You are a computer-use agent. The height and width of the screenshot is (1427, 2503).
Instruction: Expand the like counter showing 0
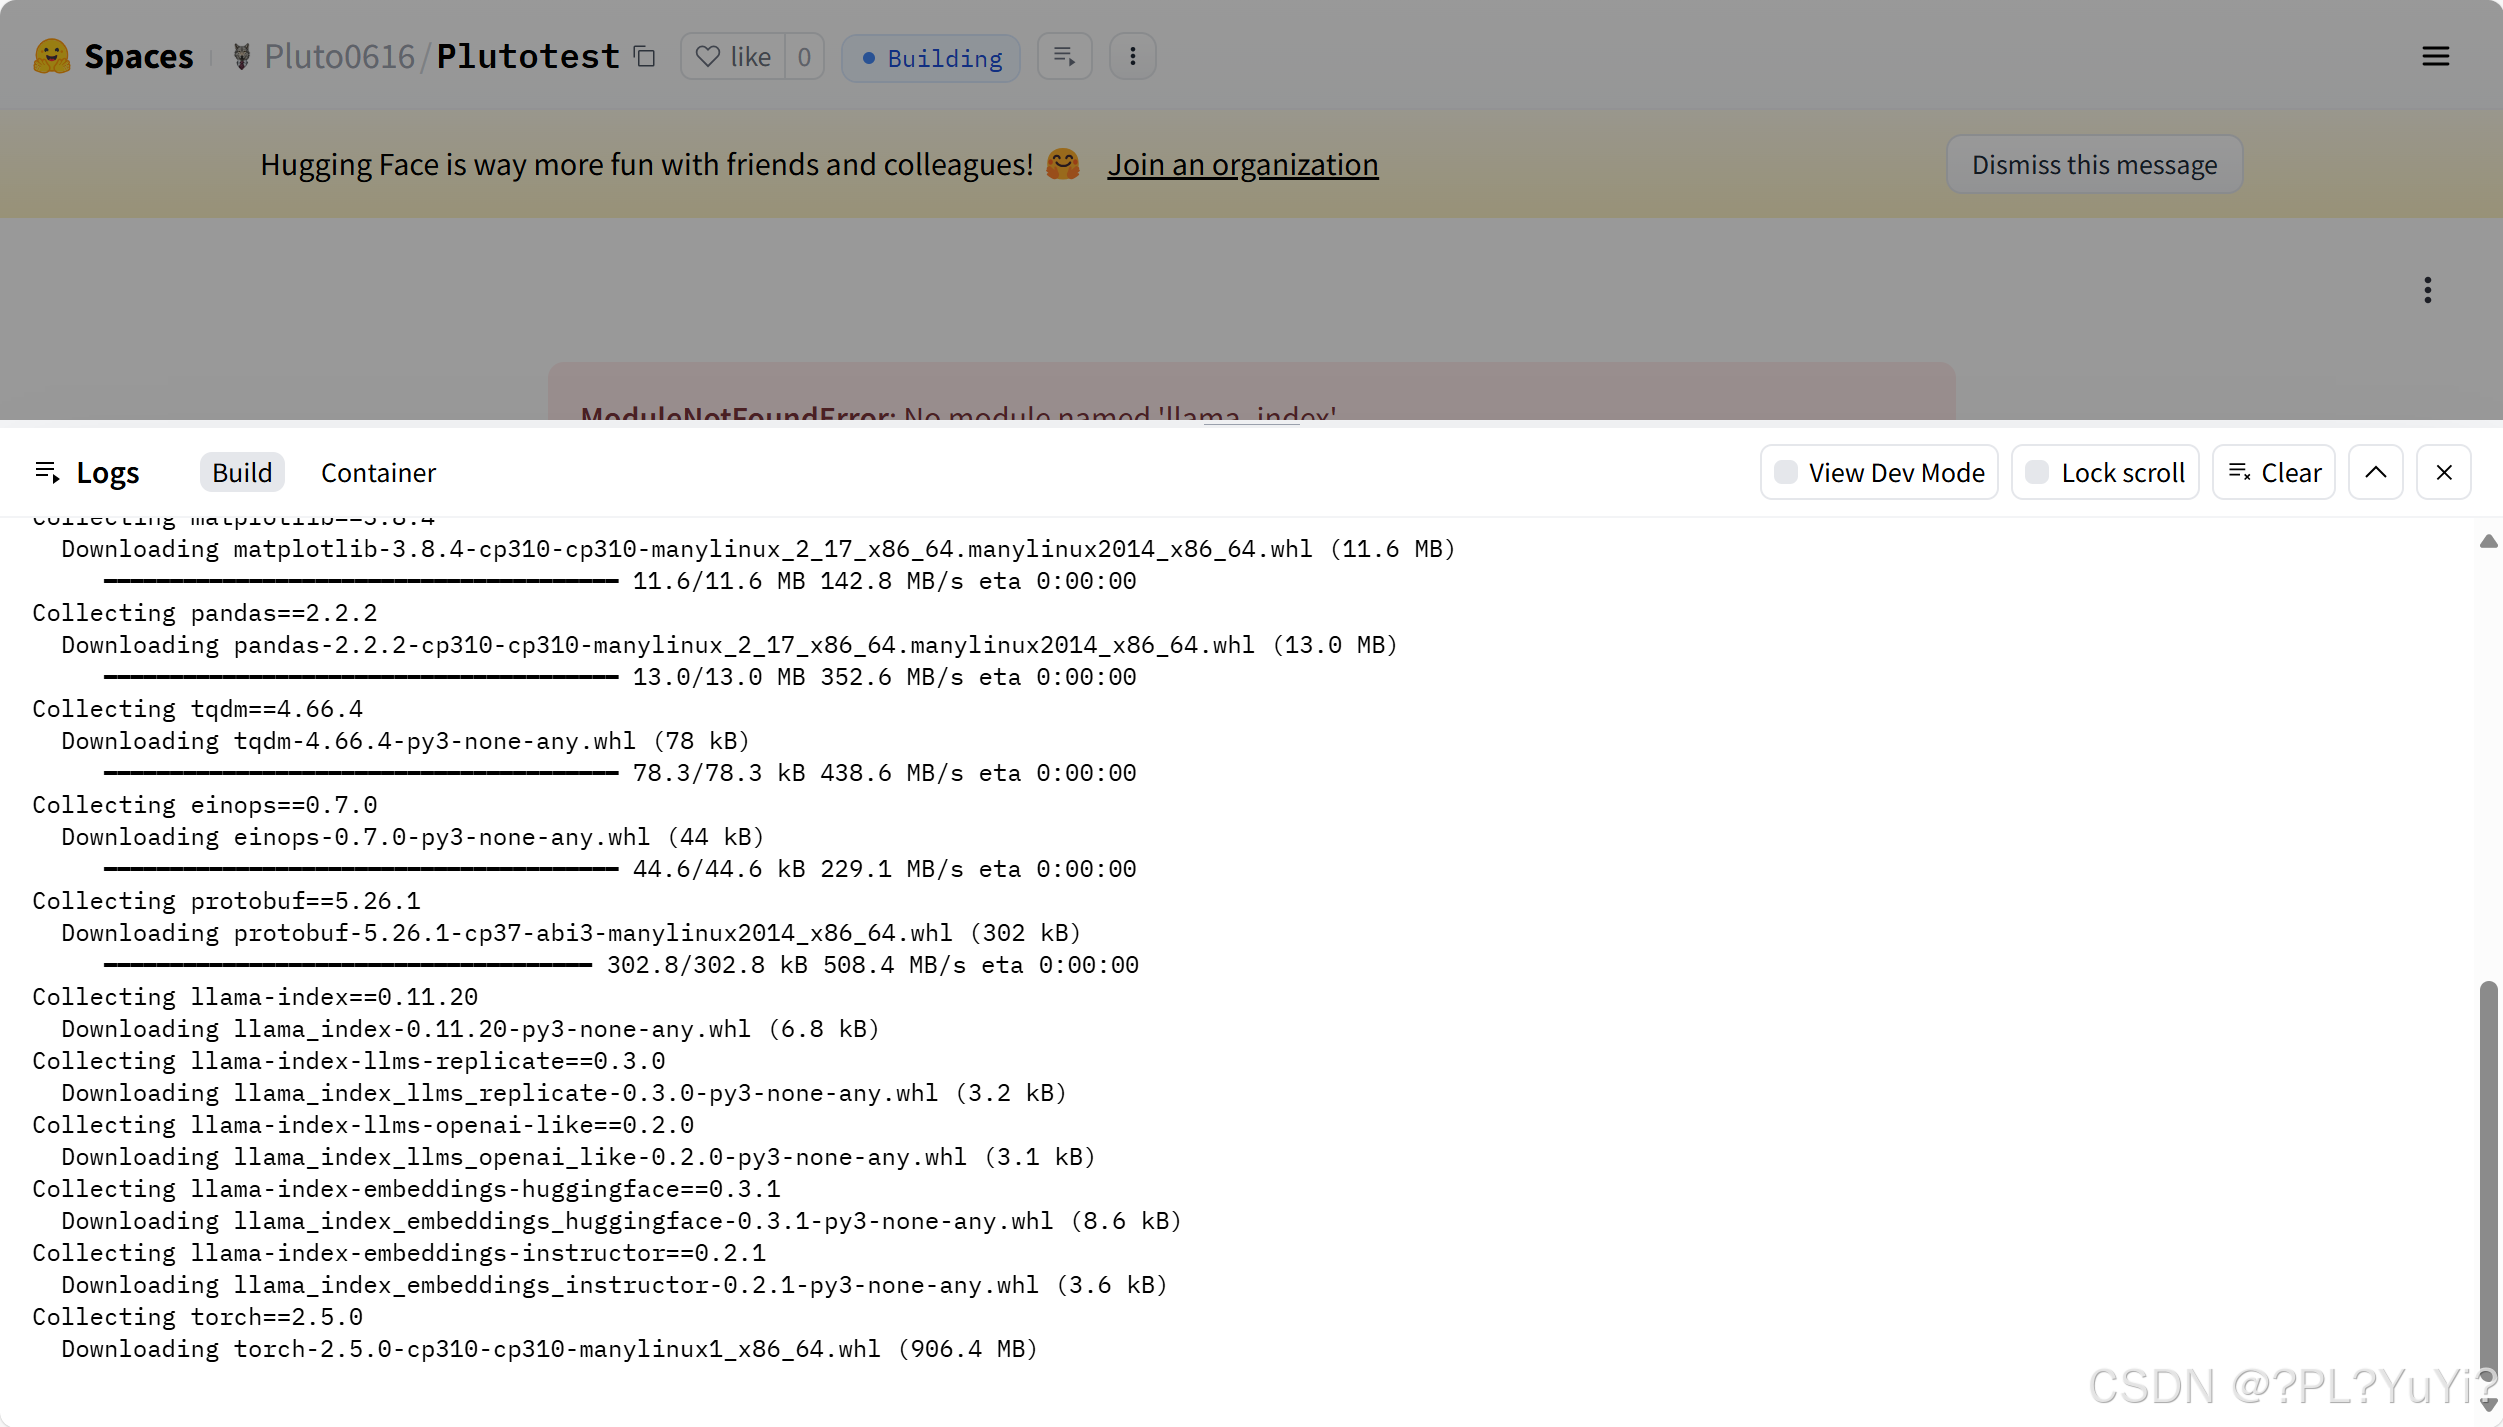[804, 56]
